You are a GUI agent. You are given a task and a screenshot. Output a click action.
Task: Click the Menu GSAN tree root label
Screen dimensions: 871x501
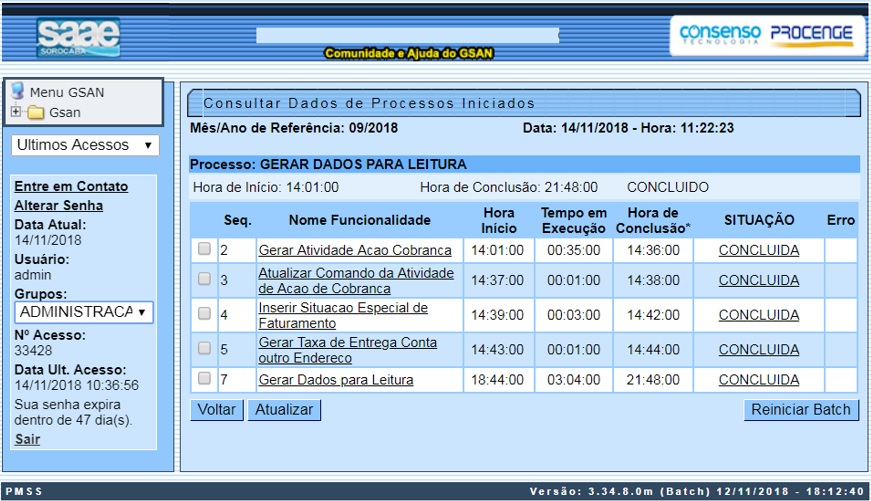tap(67, 92)
